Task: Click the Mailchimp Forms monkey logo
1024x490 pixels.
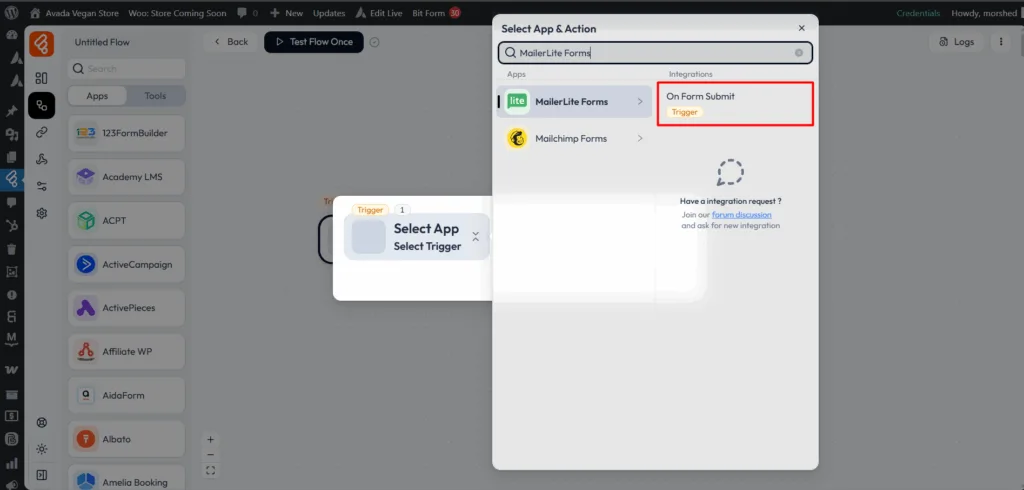Action: click(517, 139)
